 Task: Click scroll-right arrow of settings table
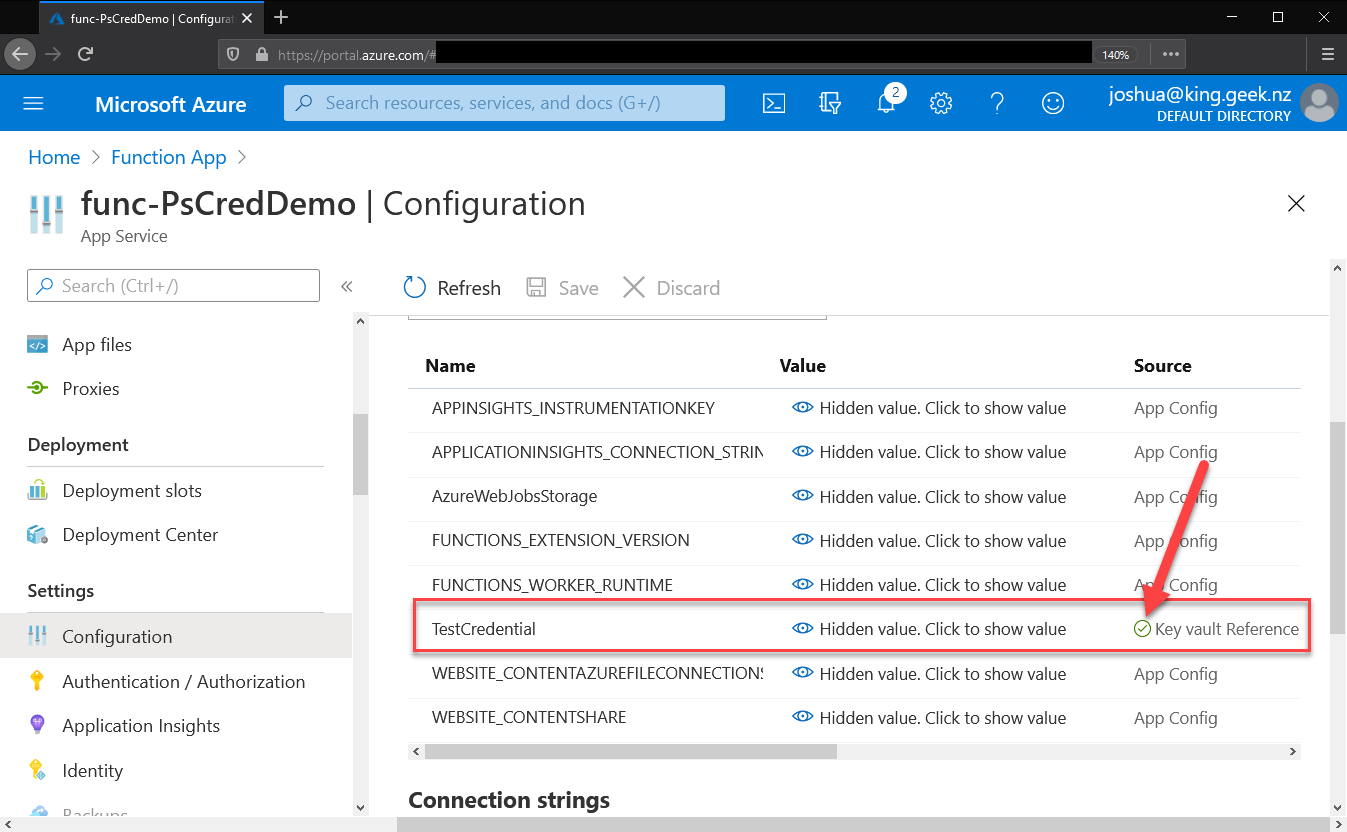tap(1292, 751)
